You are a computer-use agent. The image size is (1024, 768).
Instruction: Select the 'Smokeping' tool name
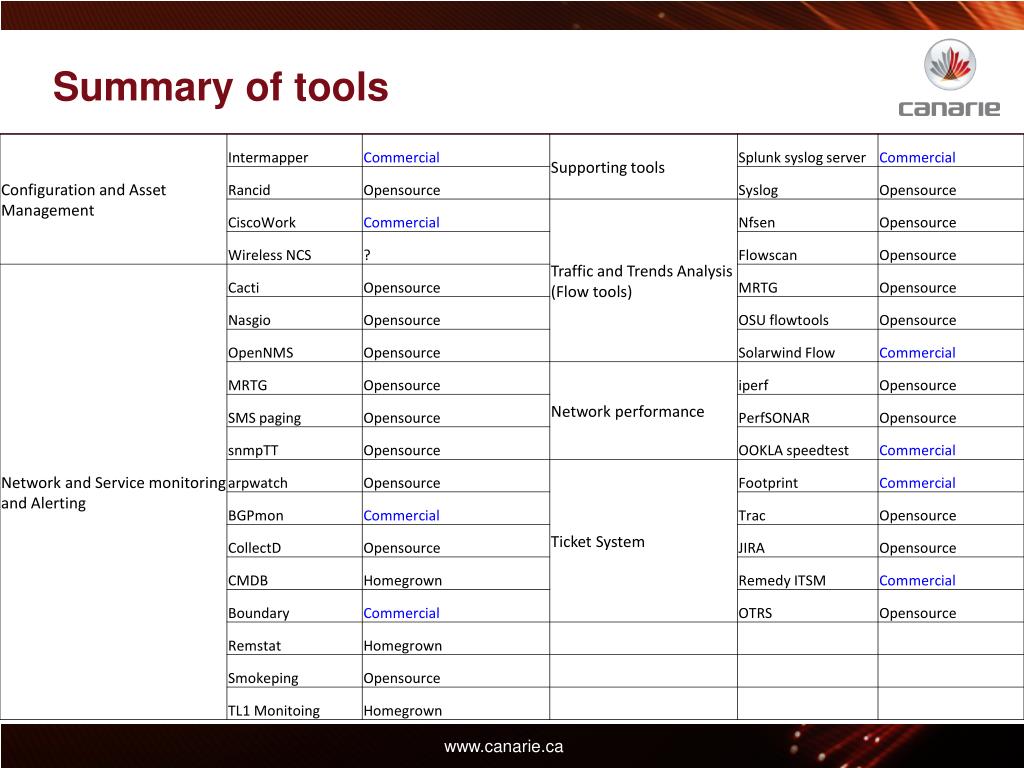[263, 679]
